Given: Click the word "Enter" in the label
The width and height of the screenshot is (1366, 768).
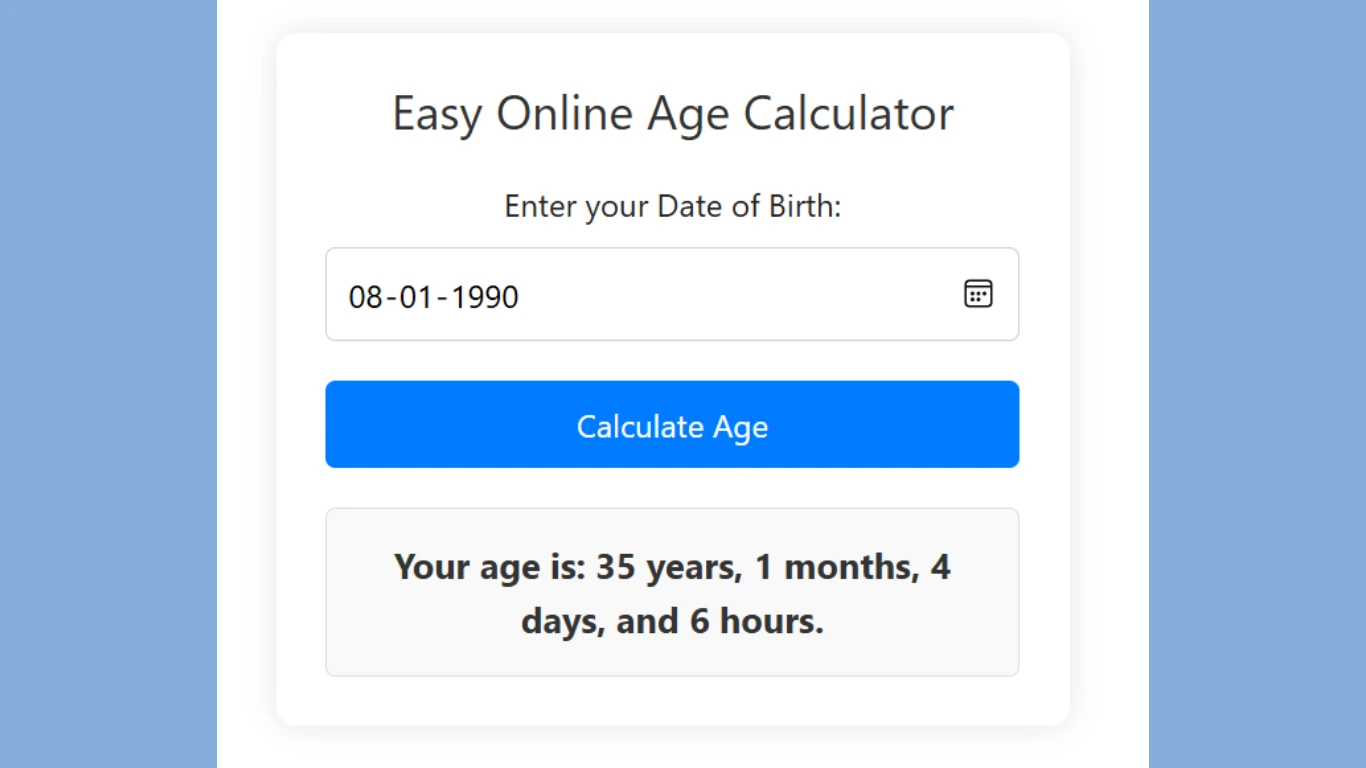Looking at the screenshot, I should point(540,206).
